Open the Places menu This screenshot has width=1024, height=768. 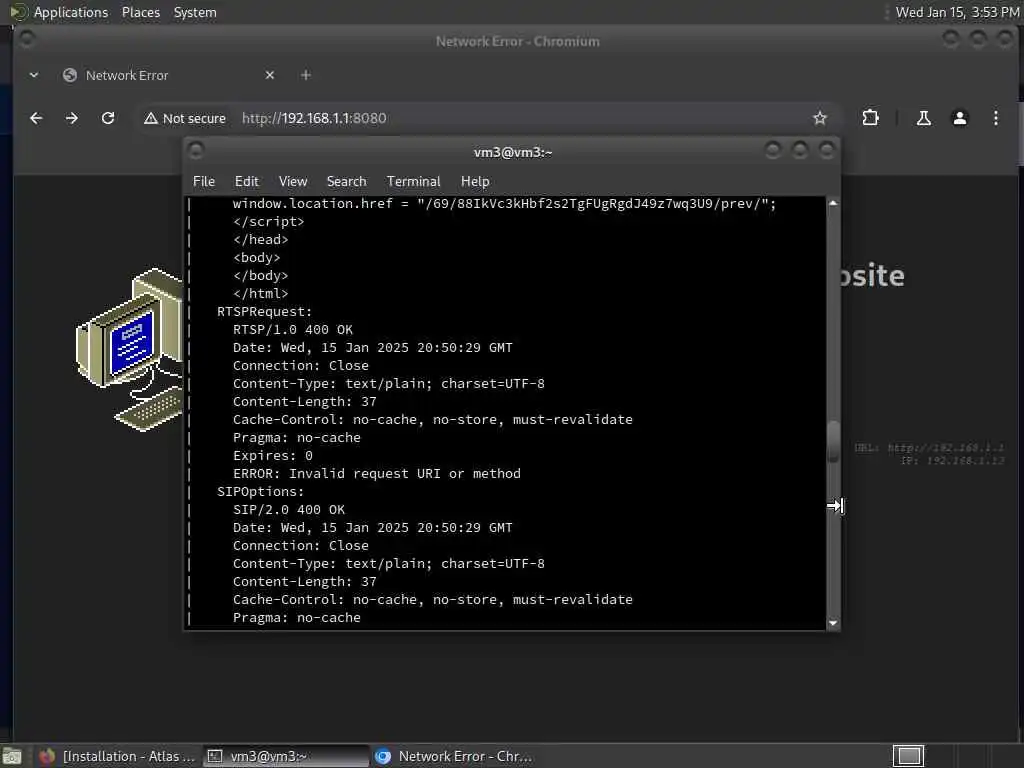tap(141, 12)
